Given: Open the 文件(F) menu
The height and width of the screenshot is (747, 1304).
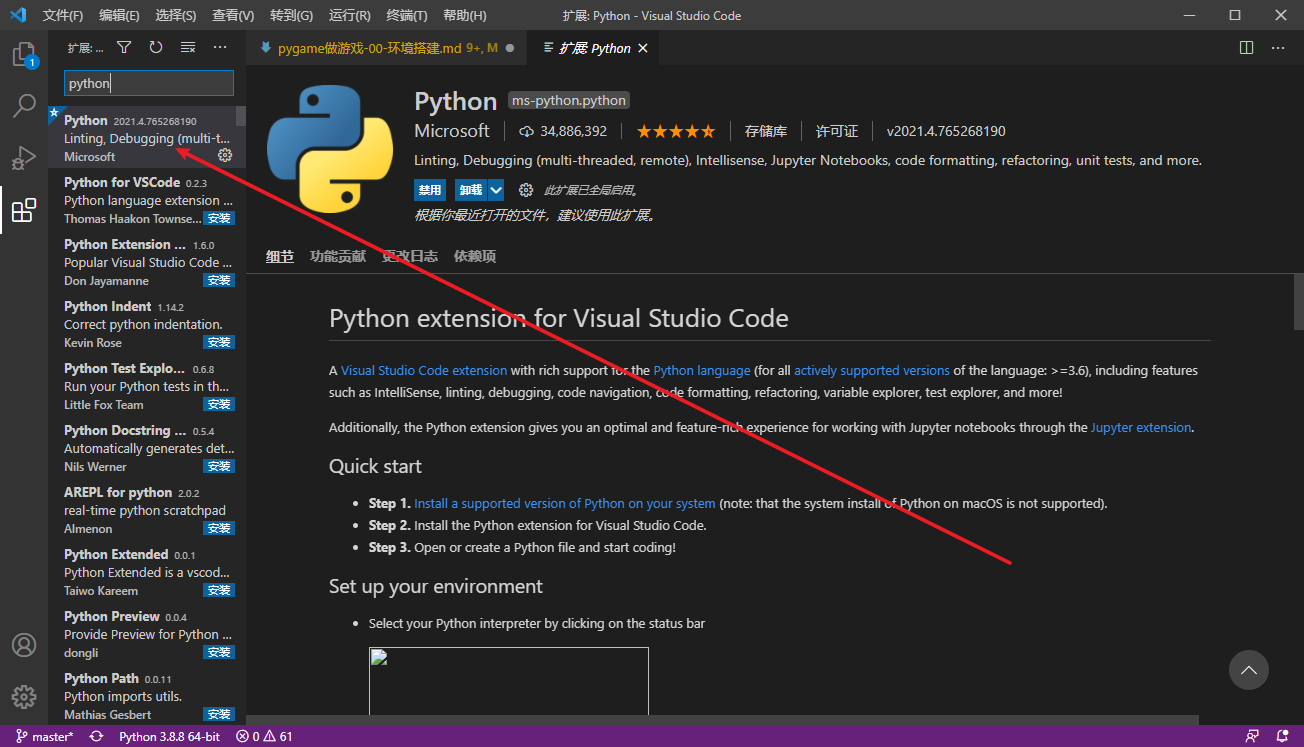Looking at the screenshot, I should (x=63, y=16).
